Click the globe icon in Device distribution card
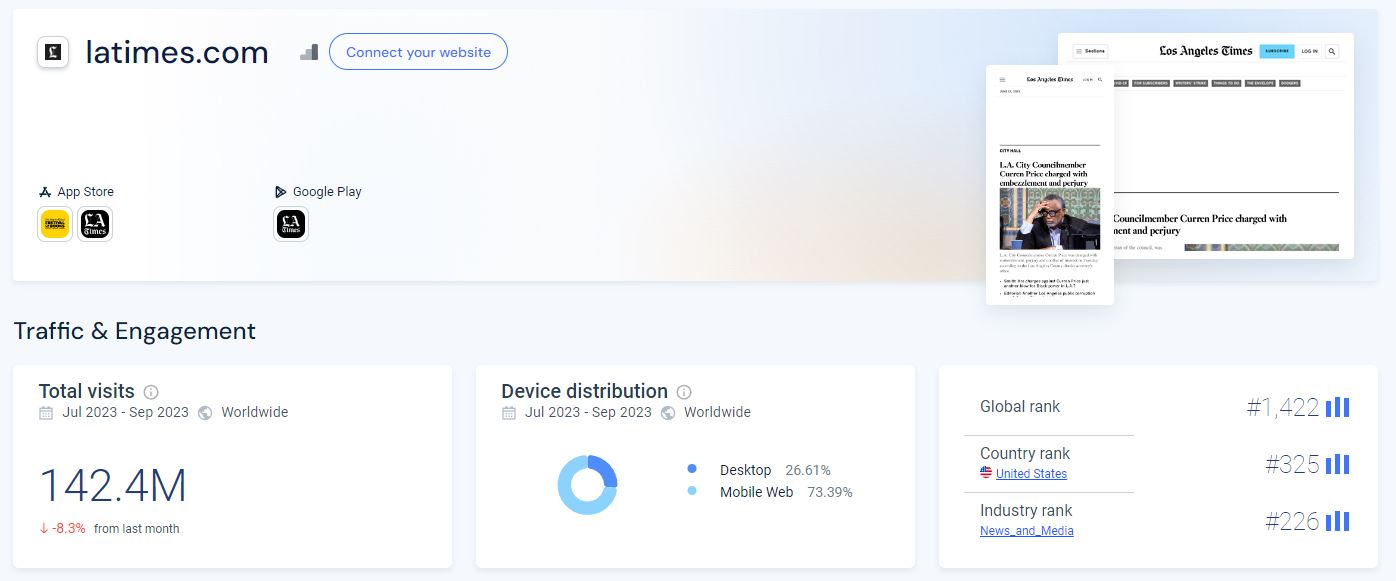The width and height of the screenshot is (1396, 581). pos(668,413)
